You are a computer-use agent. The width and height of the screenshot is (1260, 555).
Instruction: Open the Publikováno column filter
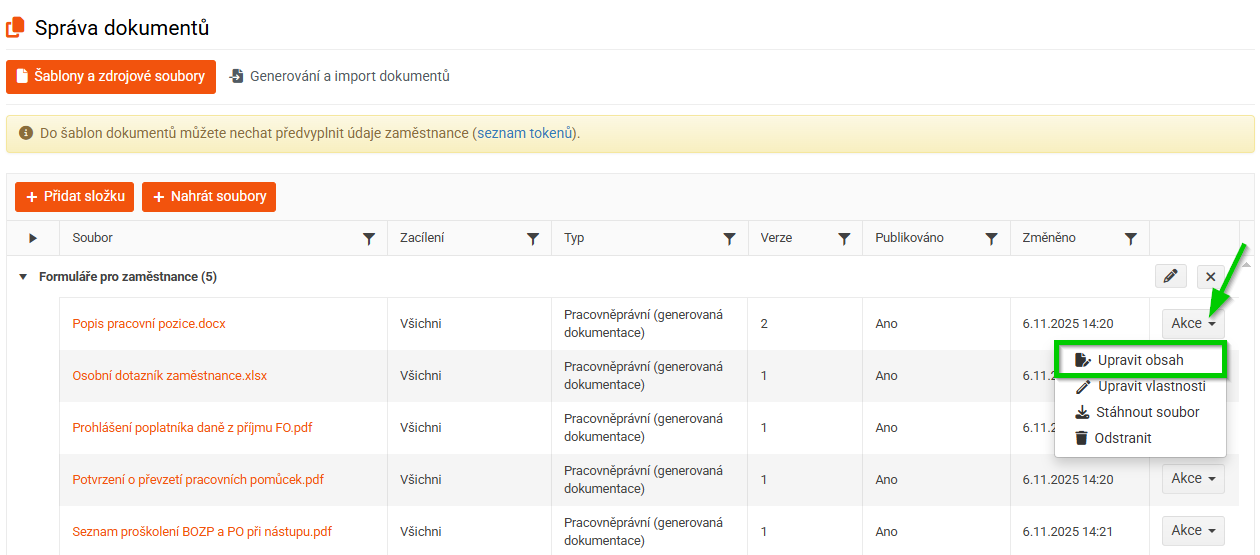[x=991, y=239]
